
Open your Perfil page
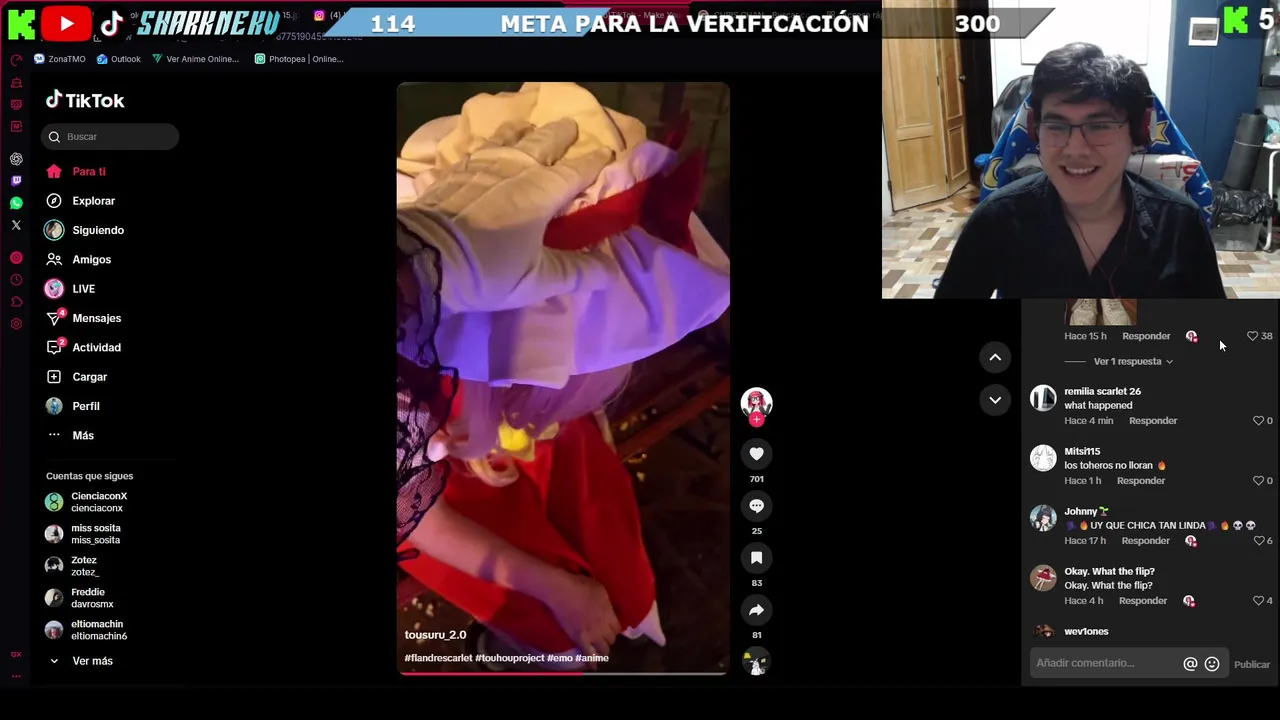point(72,406)
